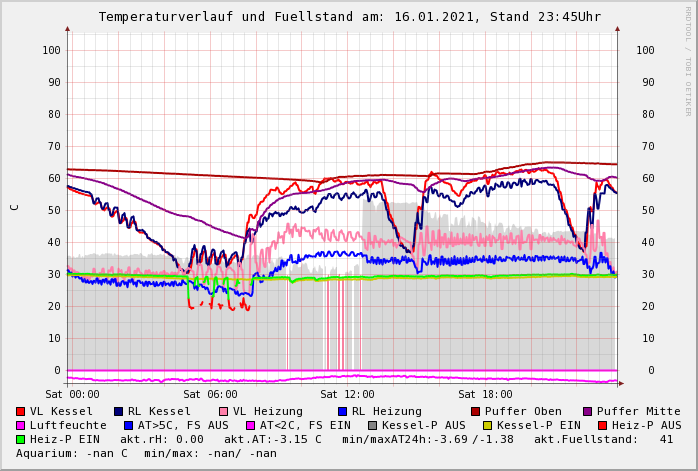Screen dimensions: 698x471
Task: Click the blue RL Heizung legend swatch
Action: (x=343, y=411)
